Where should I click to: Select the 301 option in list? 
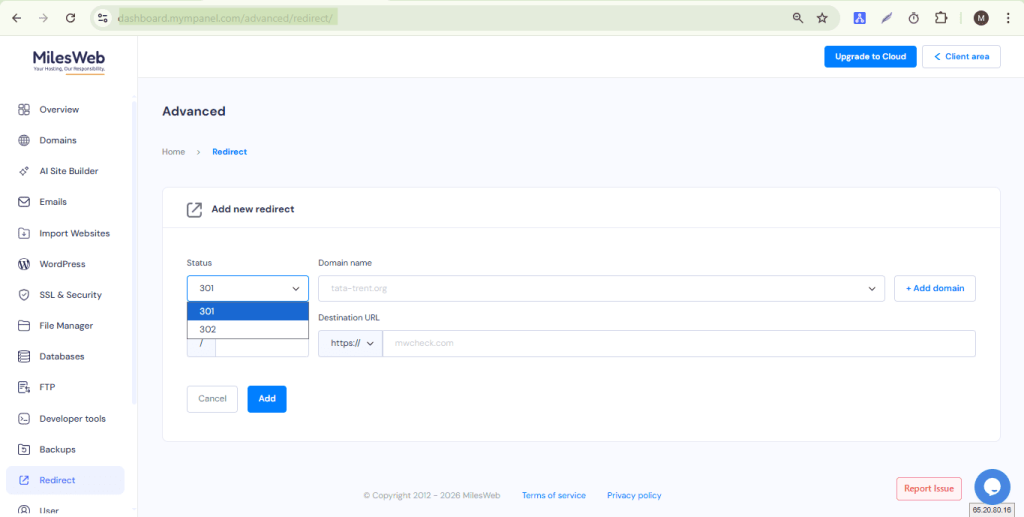248,311
